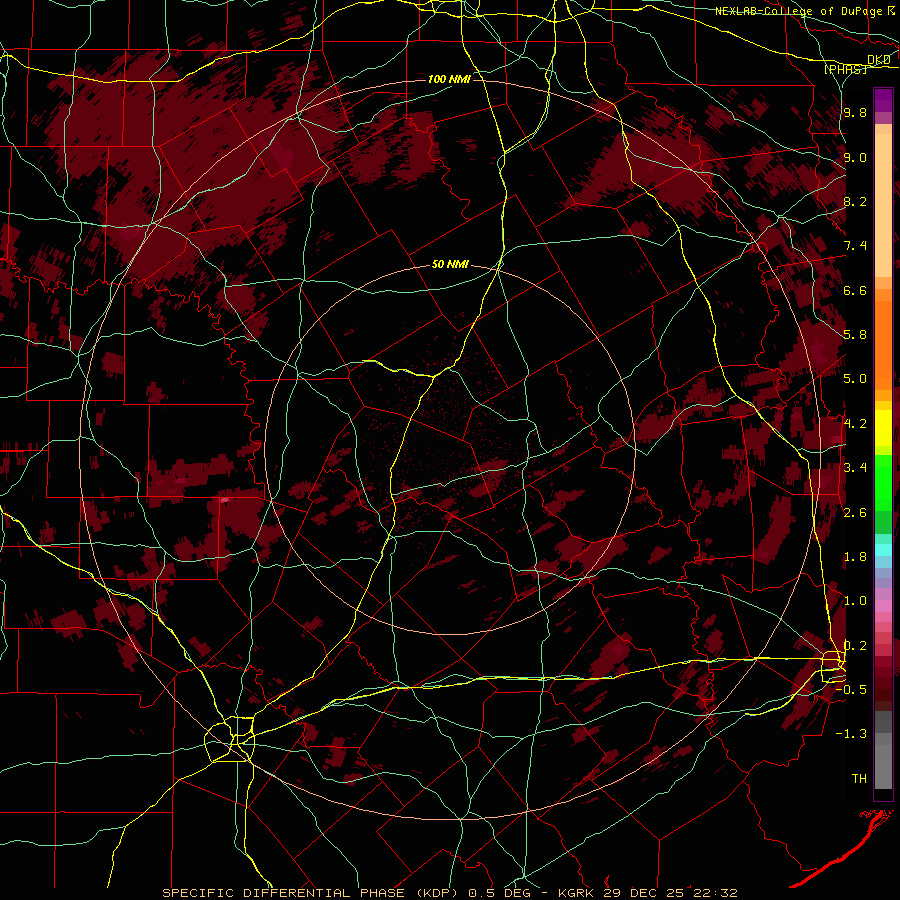Select the 100 NMI range ring label
Image resolution: width=900 pixels, height=900 pixels.
(449, 79)
